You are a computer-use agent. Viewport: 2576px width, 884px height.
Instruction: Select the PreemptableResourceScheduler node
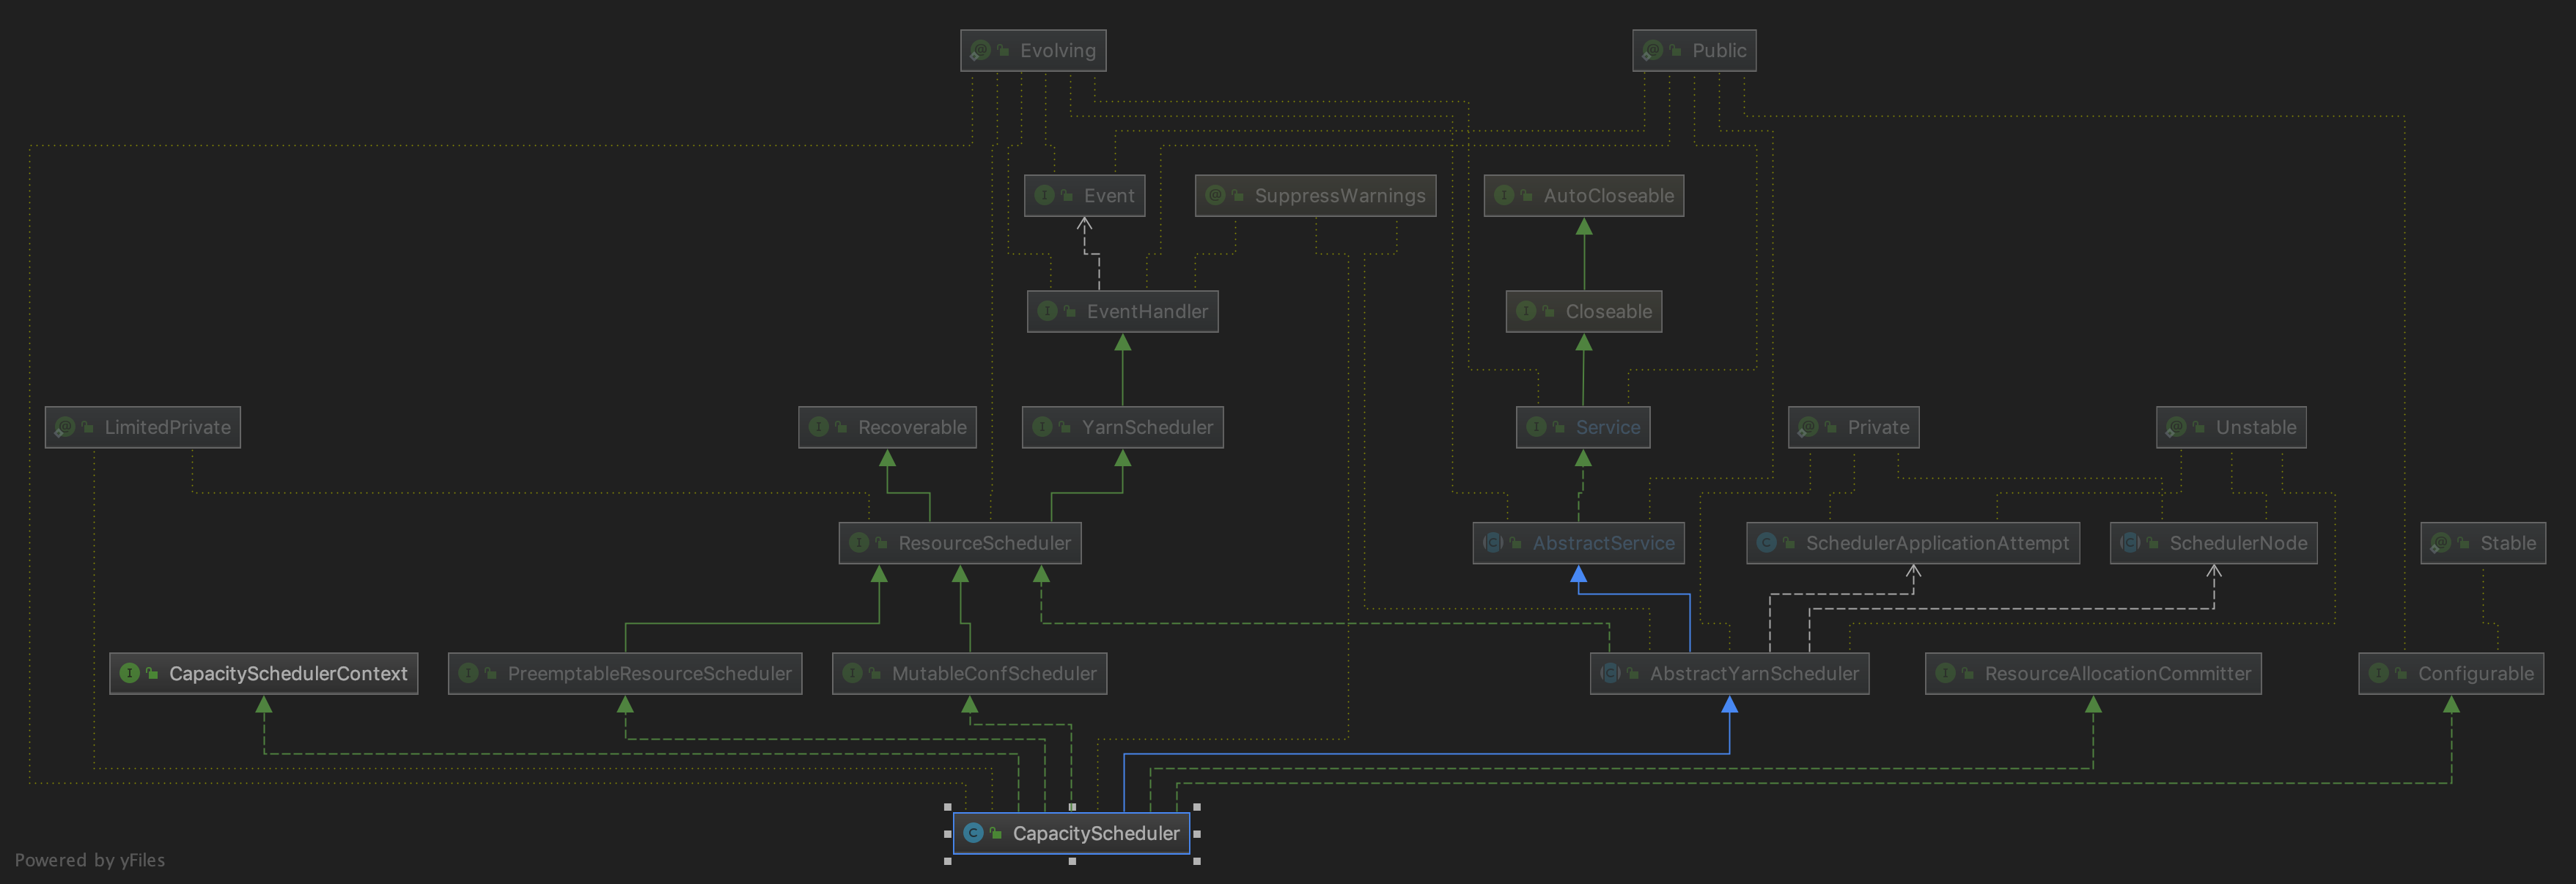pos(625,673)
